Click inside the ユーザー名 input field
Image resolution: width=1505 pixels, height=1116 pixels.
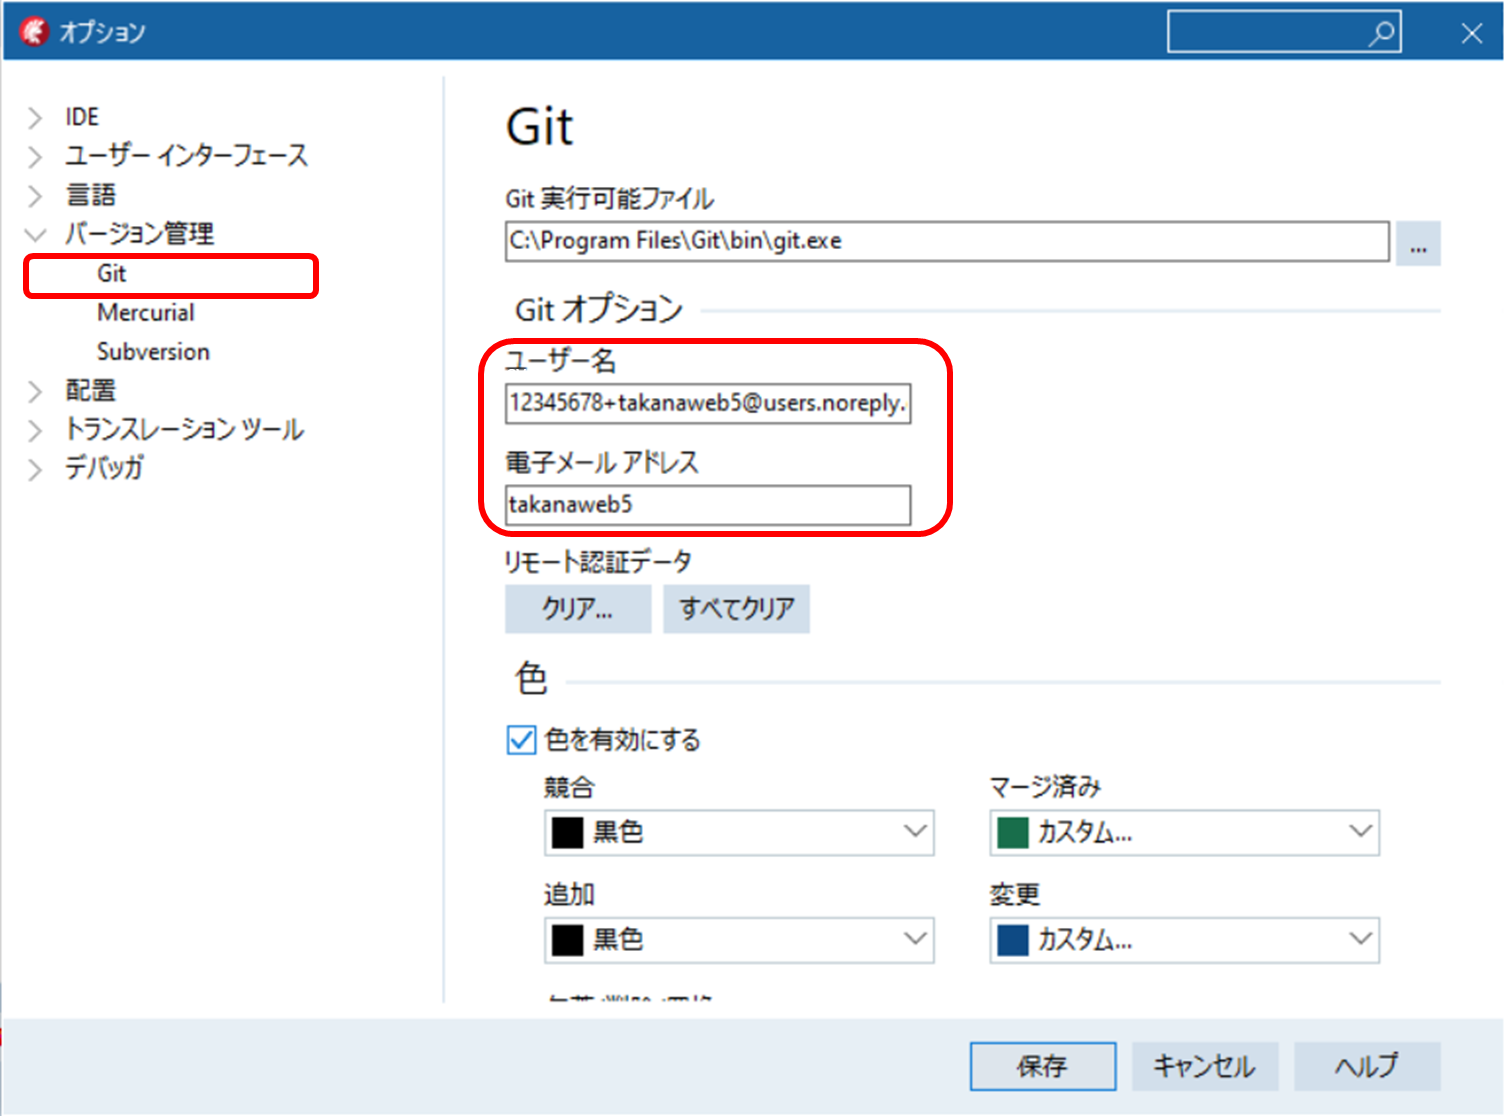tap(707, 404)
